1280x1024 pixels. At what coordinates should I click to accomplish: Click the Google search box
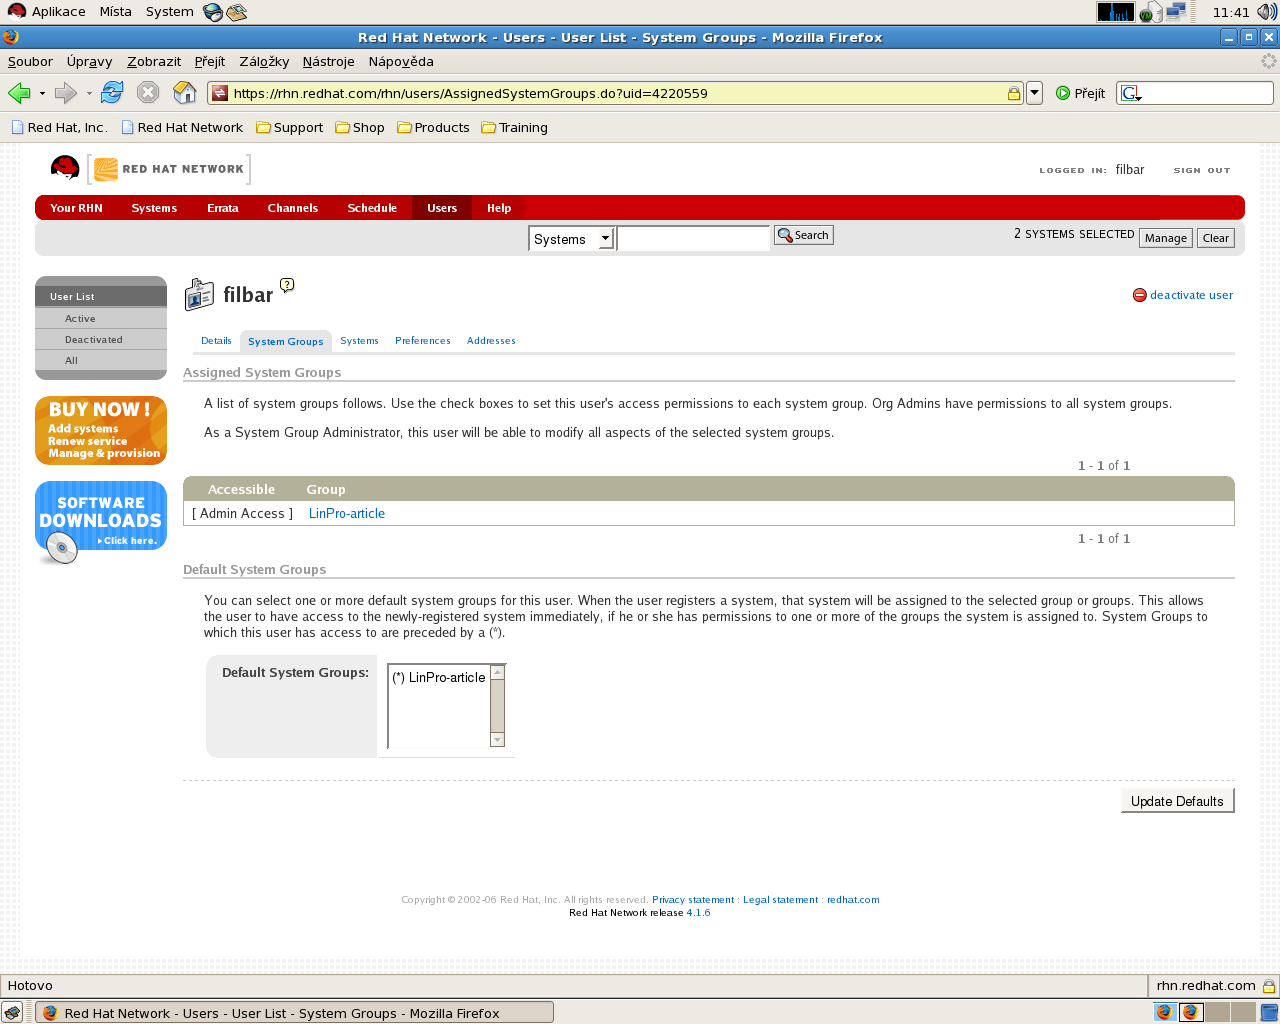click(1208, 93)
